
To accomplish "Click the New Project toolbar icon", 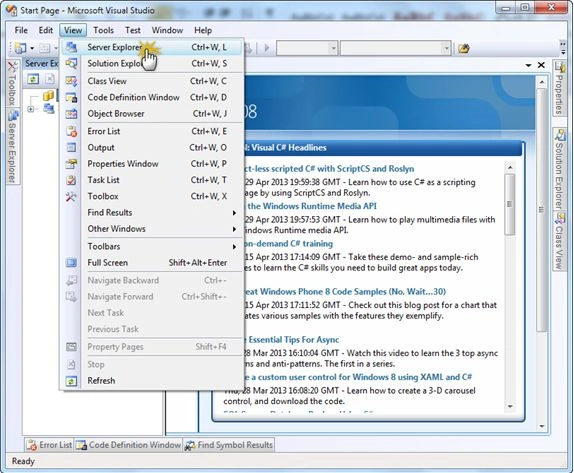I will pyautogui.click(x=20, y=48).
